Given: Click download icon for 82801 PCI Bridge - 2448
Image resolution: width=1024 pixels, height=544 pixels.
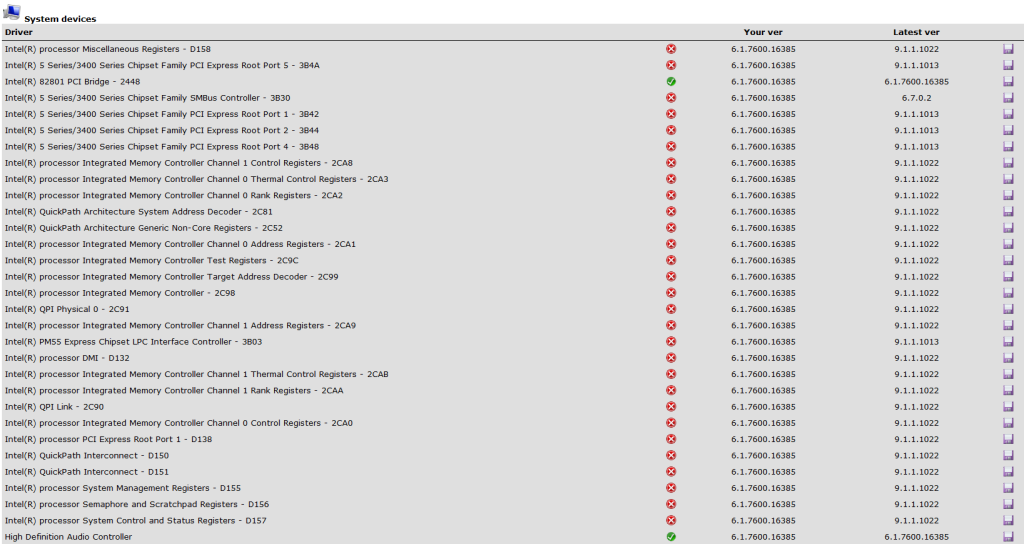Looking at the screenshot, I should pos(1008,82).
